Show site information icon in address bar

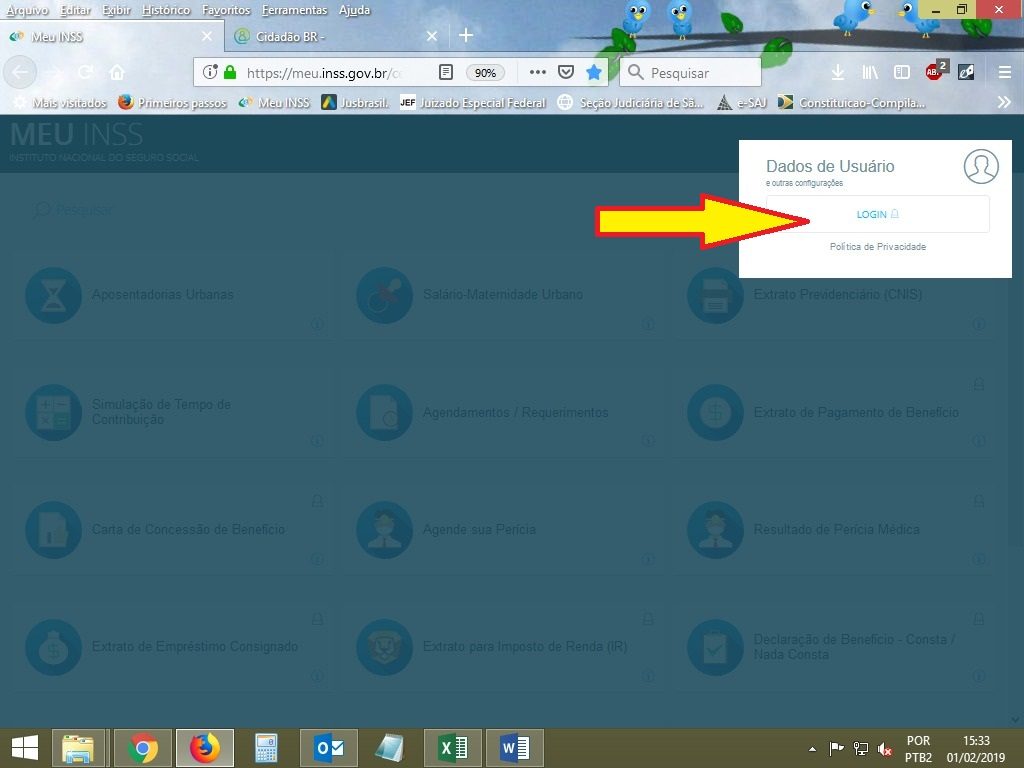209,72
